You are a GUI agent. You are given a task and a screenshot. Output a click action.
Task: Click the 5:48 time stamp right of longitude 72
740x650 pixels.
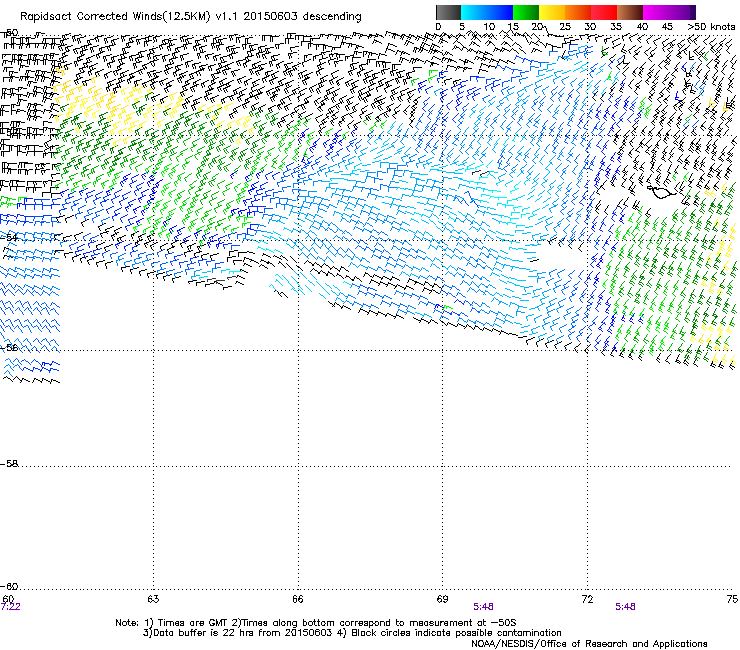(x=625, y=607)
